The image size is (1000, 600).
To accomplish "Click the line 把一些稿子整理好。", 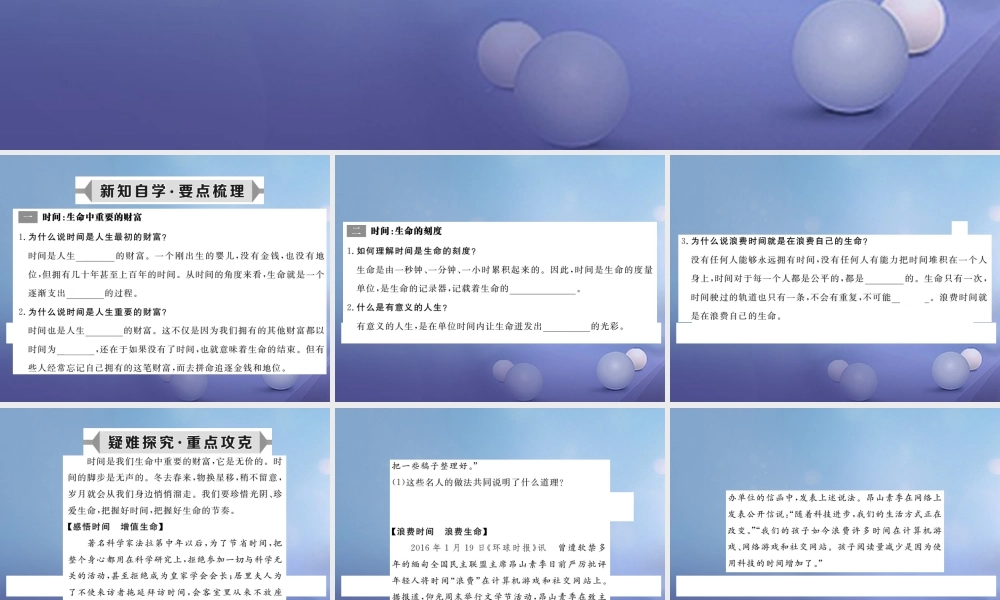I will [x=434, y=466].
